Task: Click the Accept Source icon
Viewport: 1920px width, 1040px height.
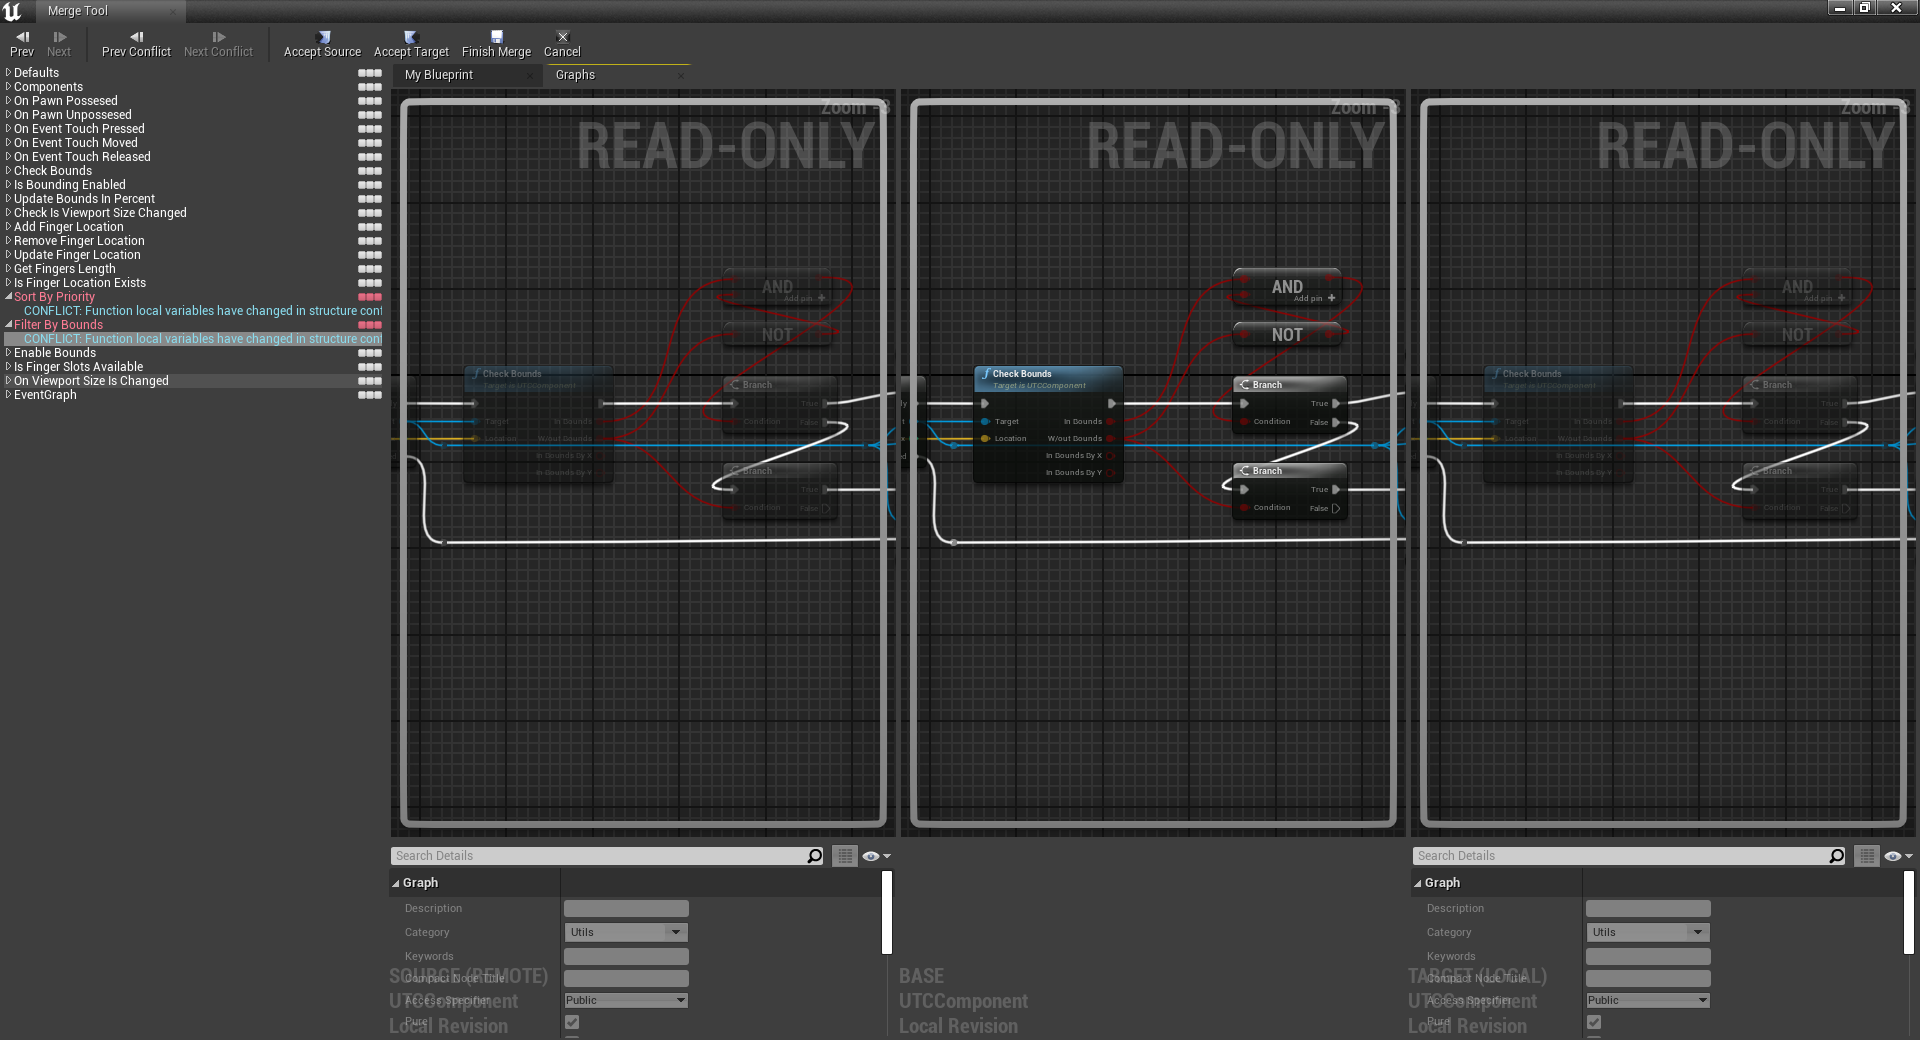Action: [322, 37]
